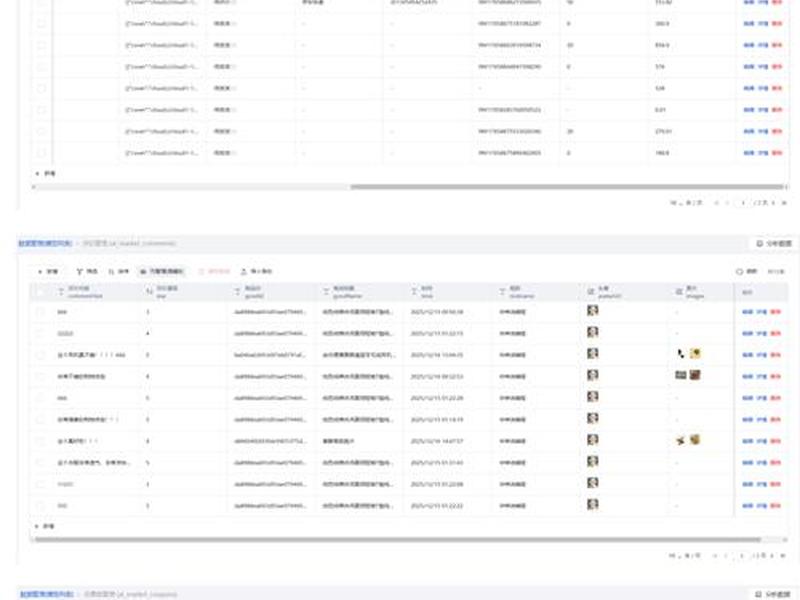This screenshot has width=800, height=600.
Task: Go to next page in lower table pagination
Action: [x=772, y=556]
